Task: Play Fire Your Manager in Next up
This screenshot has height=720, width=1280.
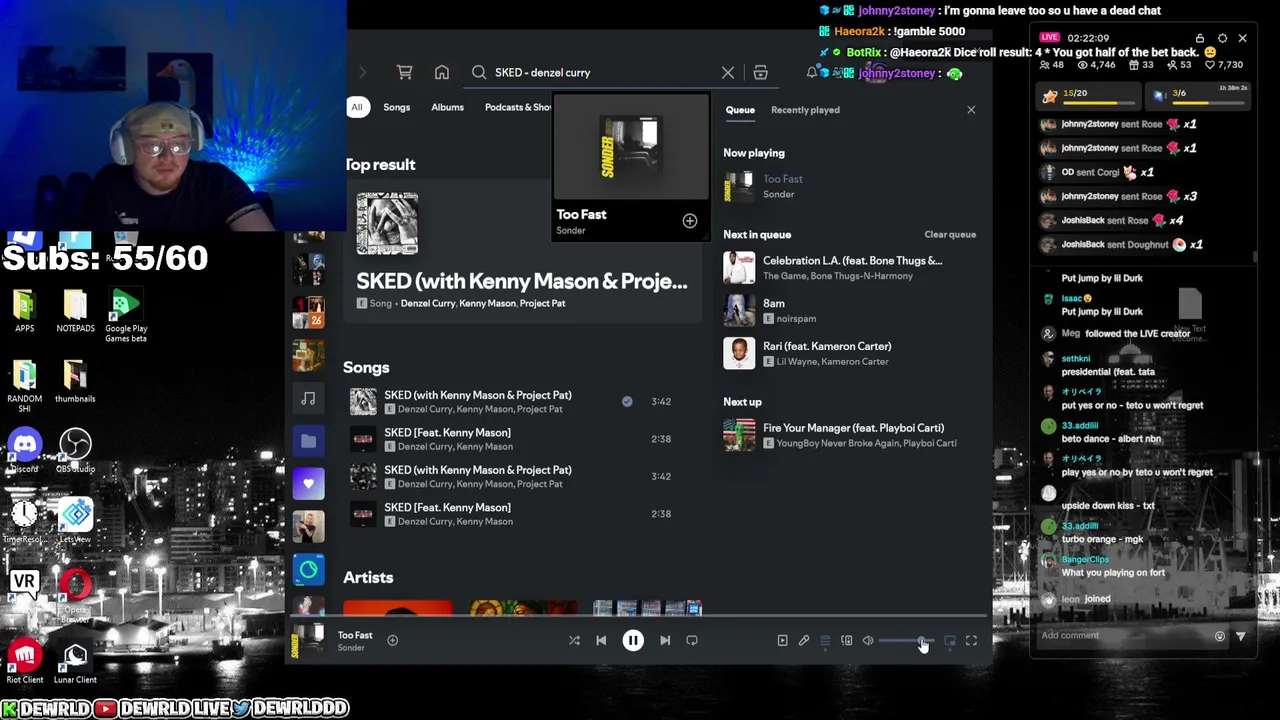Action: coord(850,435)
